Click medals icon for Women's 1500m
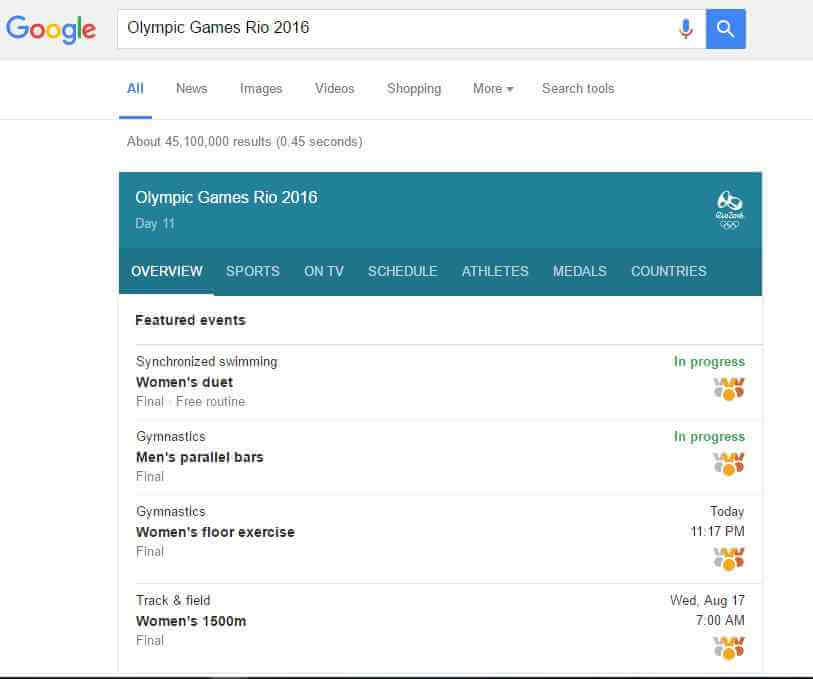 [x=729, y=648]
